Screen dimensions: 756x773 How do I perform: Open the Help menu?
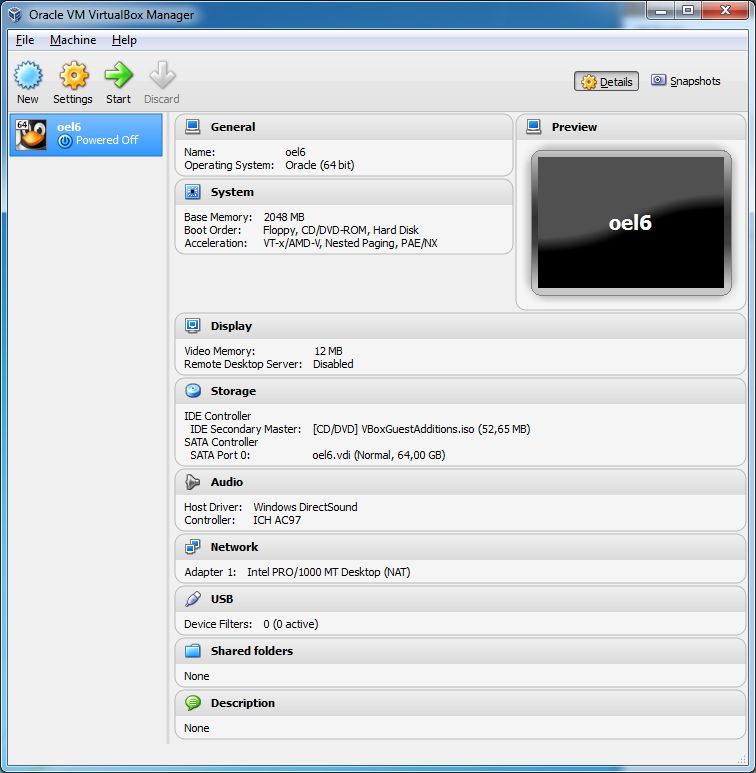124,40
